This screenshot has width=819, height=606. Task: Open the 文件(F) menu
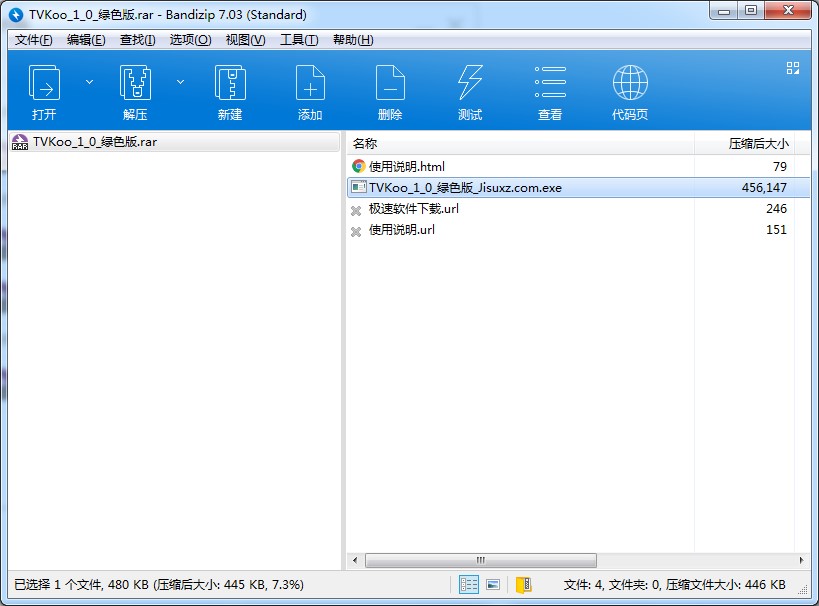[x=33, y=40]
